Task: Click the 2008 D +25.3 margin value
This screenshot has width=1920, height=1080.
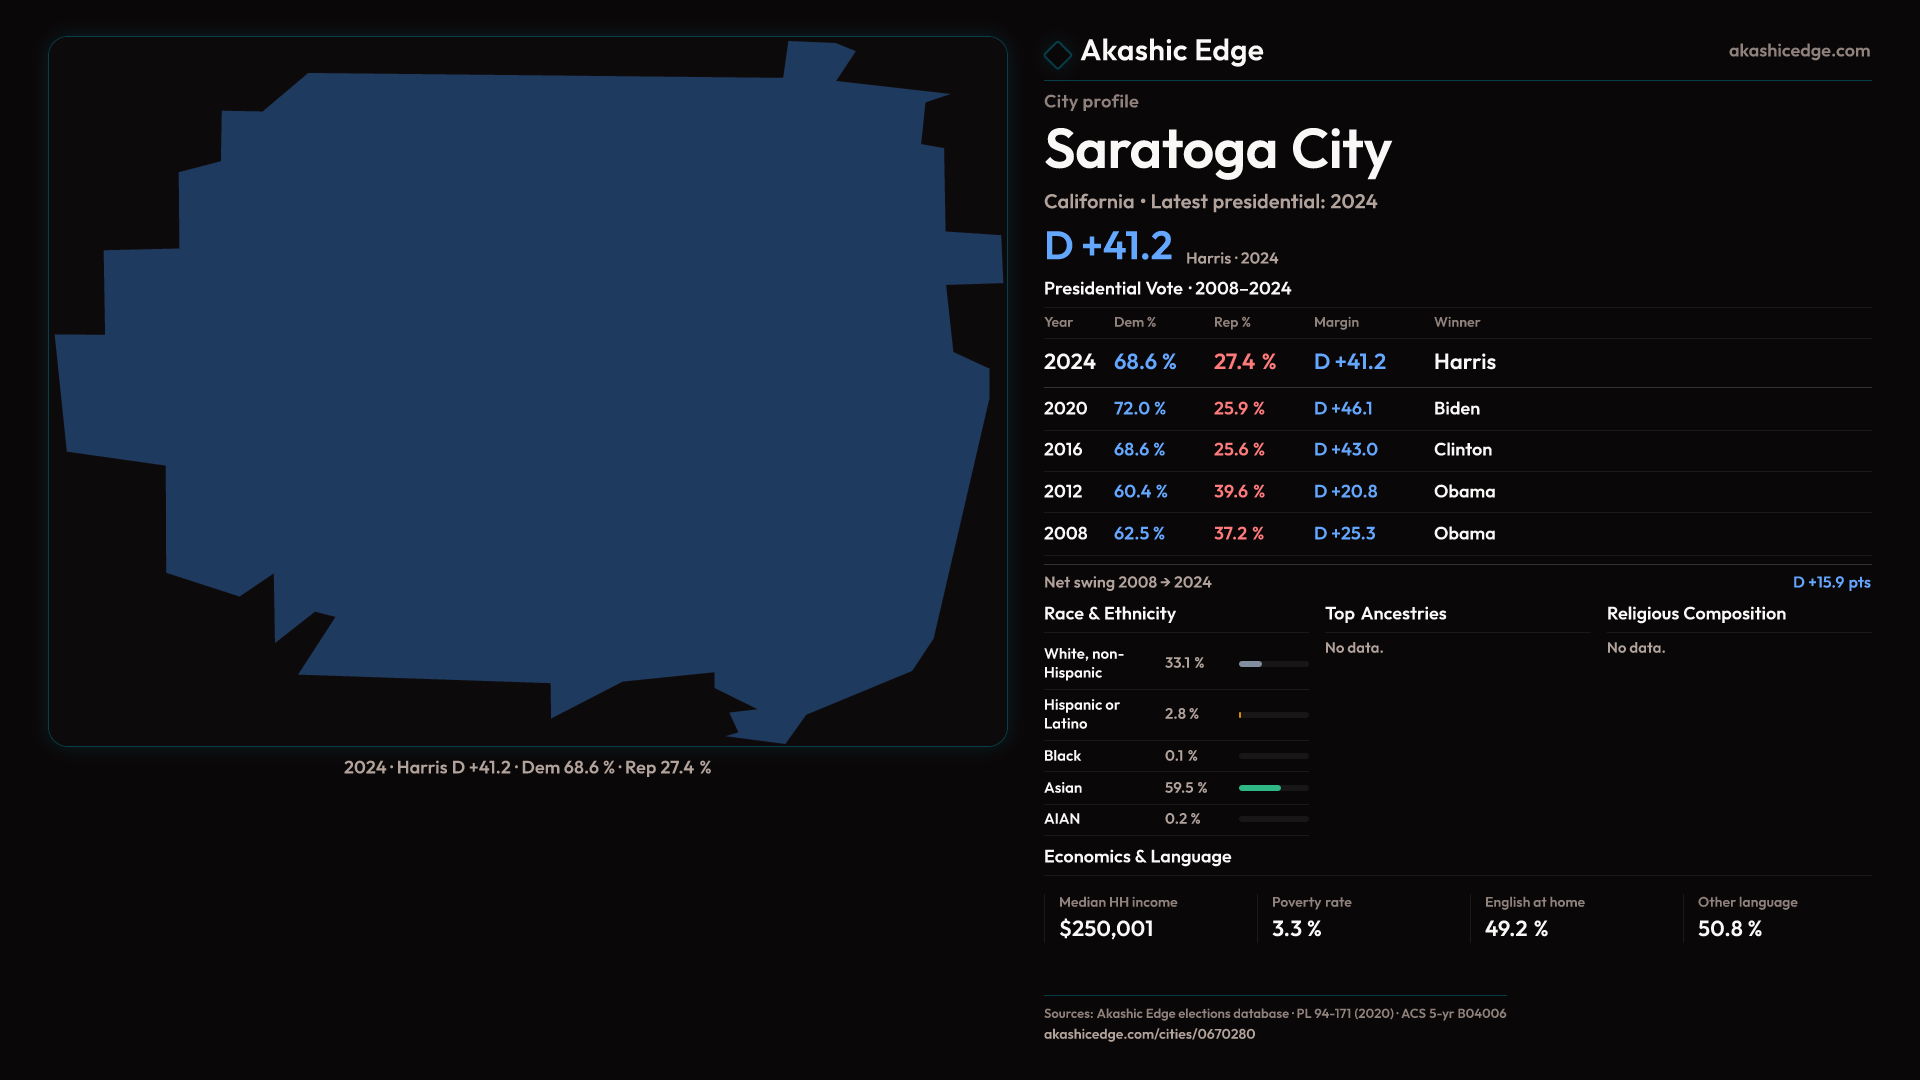Action: pos(1344,534)
